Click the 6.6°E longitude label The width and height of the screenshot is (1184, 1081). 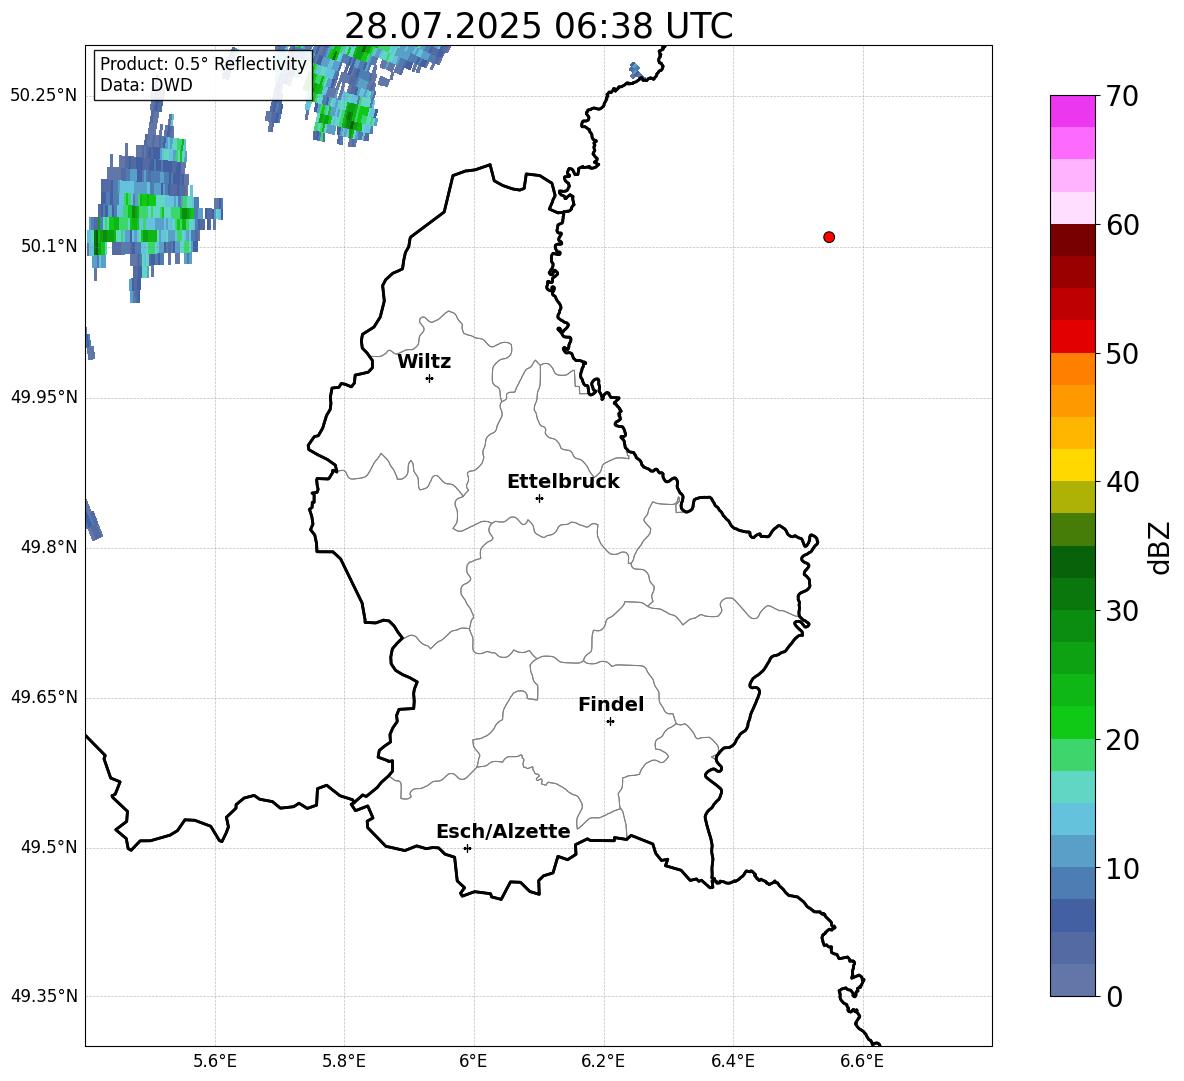pos(862,1061)
